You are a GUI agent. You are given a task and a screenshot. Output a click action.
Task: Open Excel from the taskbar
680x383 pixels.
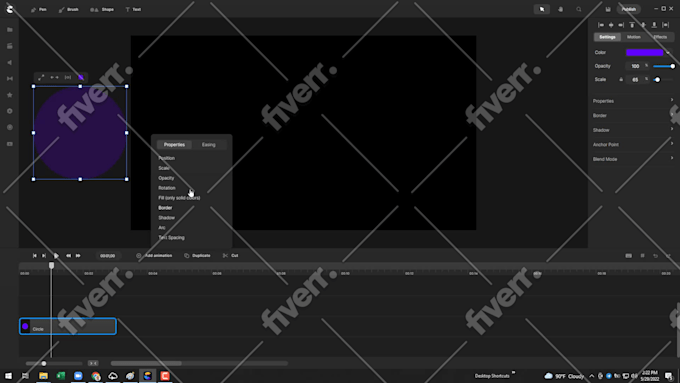(61, 376)
